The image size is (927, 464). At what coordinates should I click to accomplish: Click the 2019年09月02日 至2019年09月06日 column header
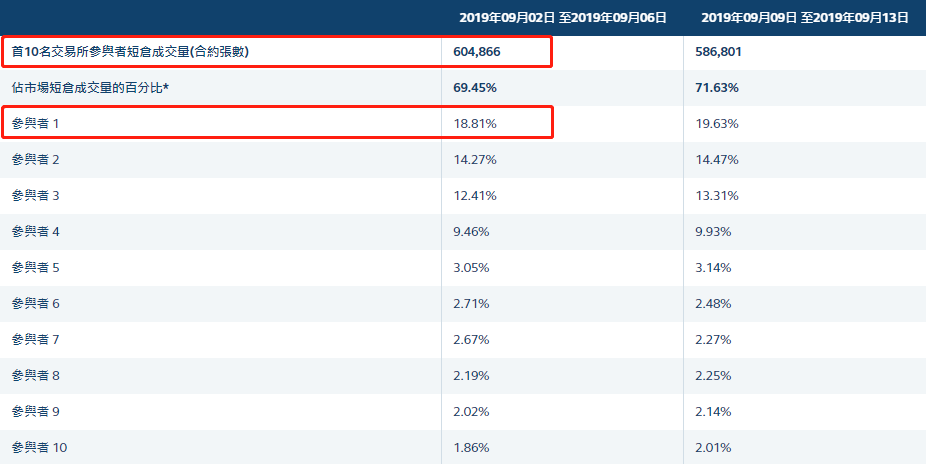pyautogui.click(x=563, y=18)
